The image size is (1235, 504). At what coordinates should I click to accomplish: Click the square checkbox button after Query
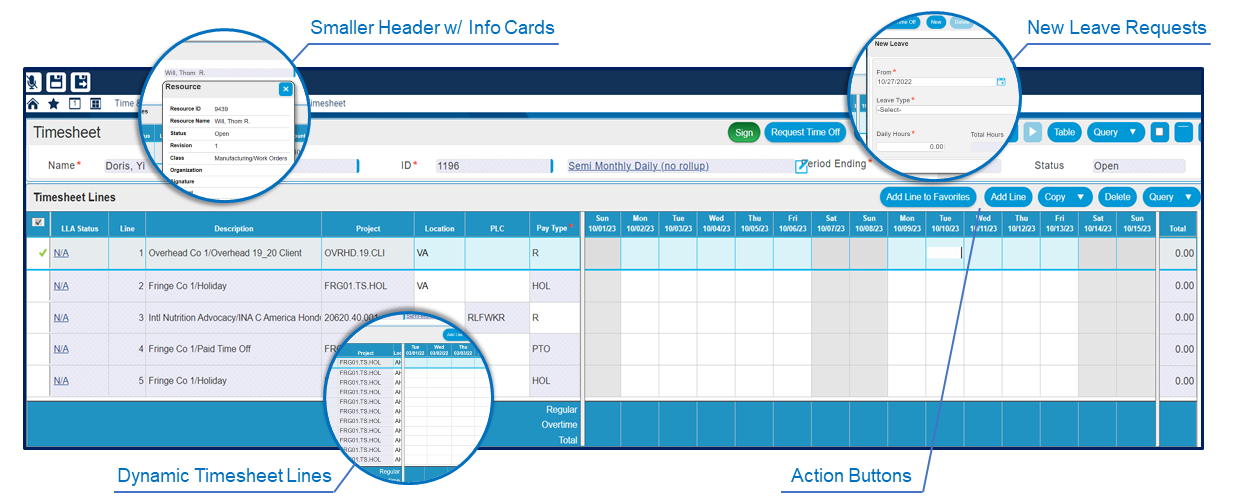(x=1159, y=132)
